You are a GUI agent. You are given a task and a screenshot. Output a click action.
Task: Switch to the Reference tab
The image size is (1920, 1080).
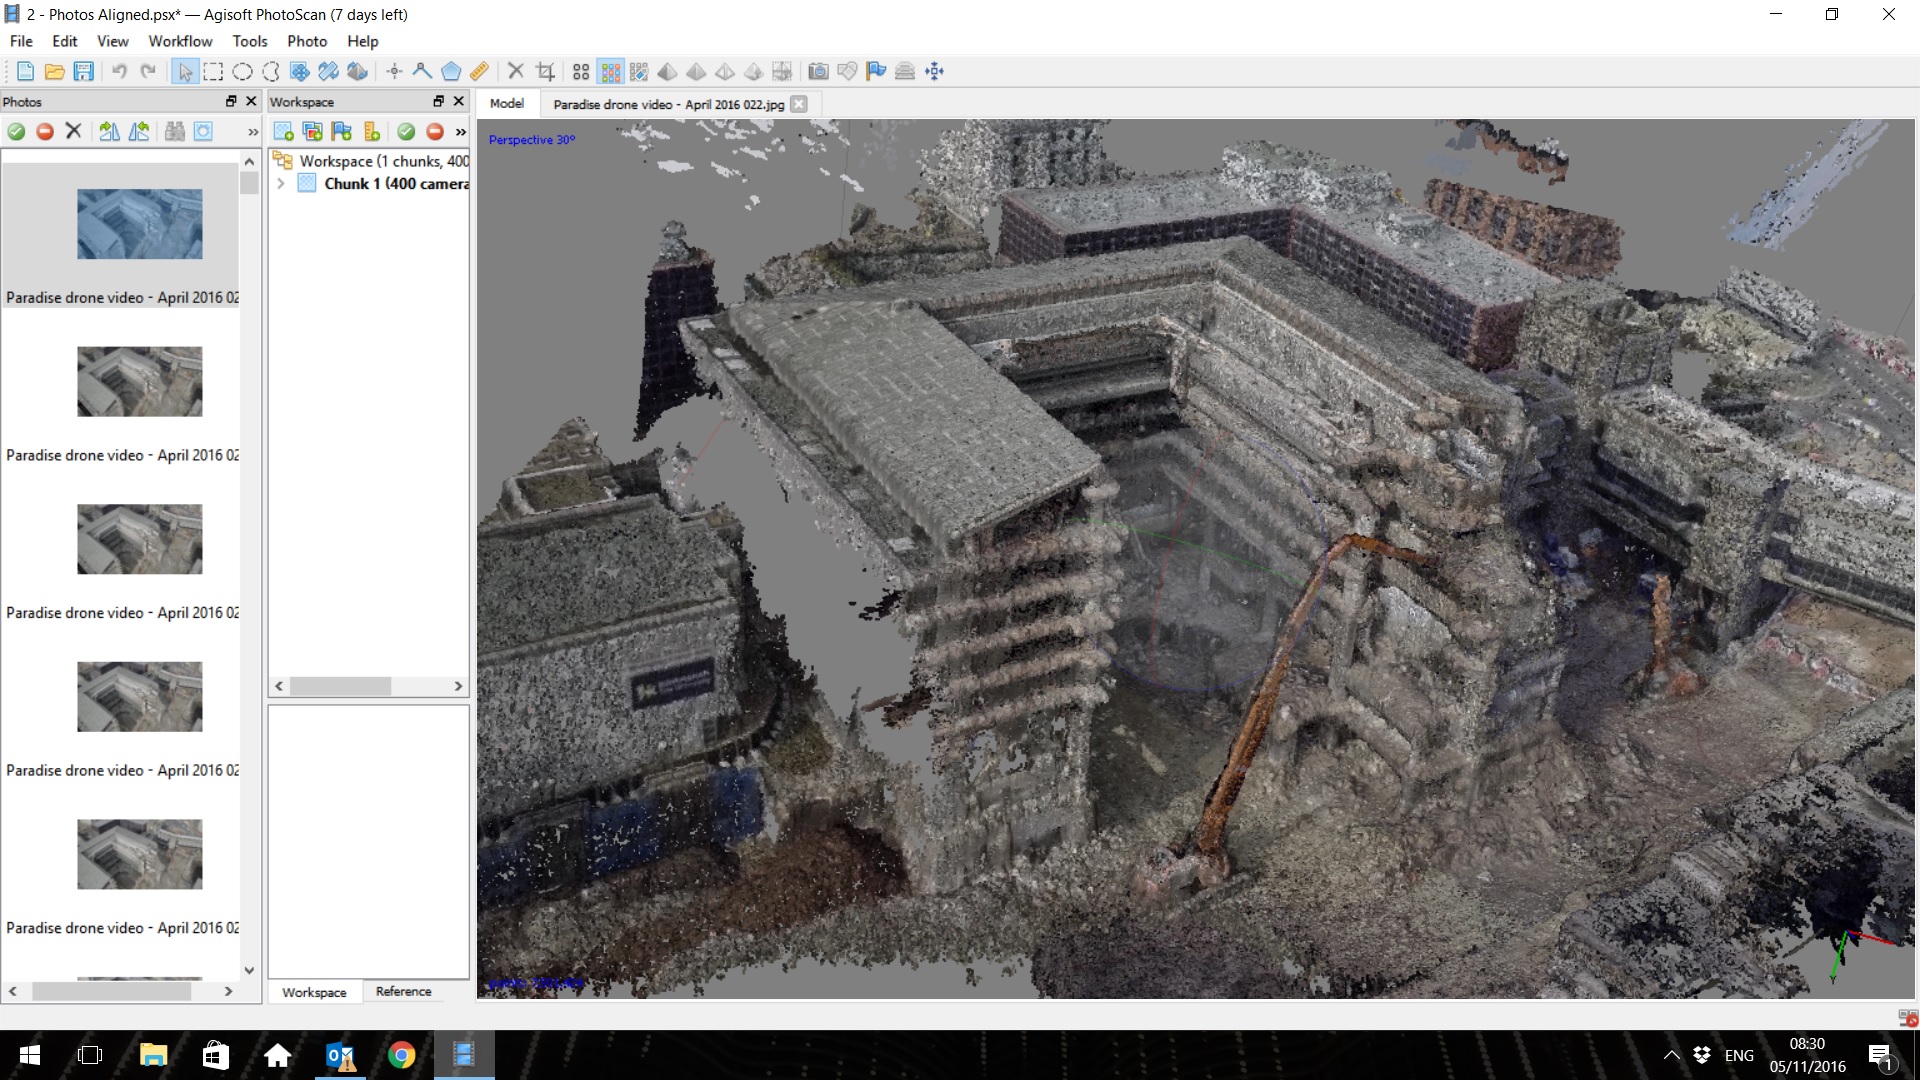pyautogui.click(x=403, y=991)
